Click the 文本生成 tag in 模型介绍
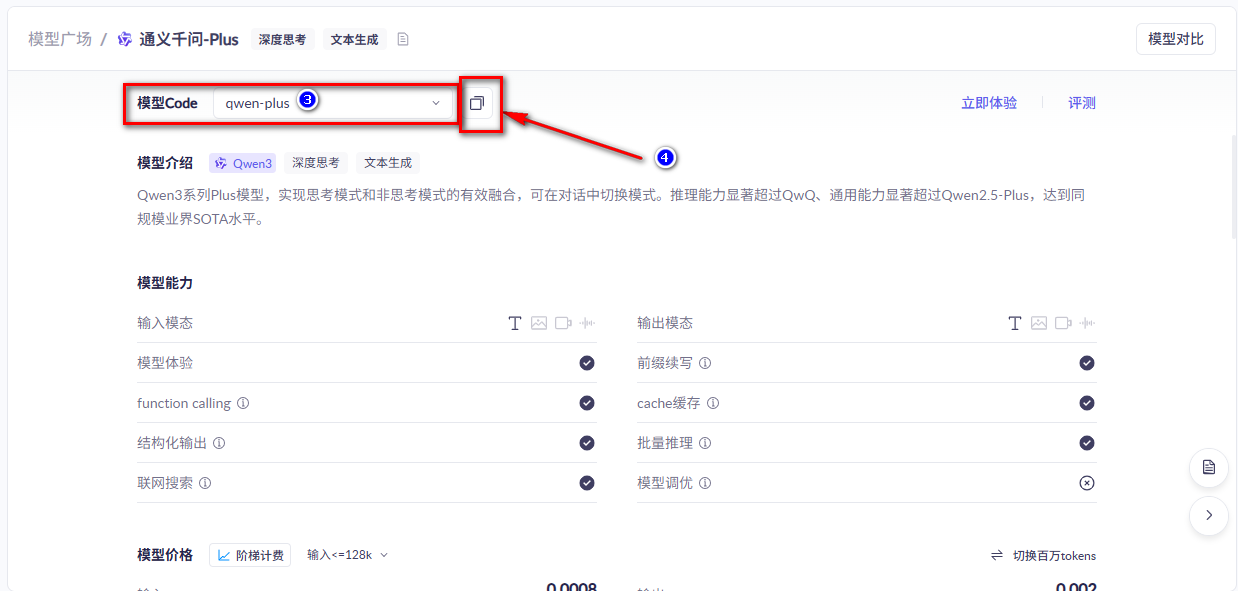 388,163
